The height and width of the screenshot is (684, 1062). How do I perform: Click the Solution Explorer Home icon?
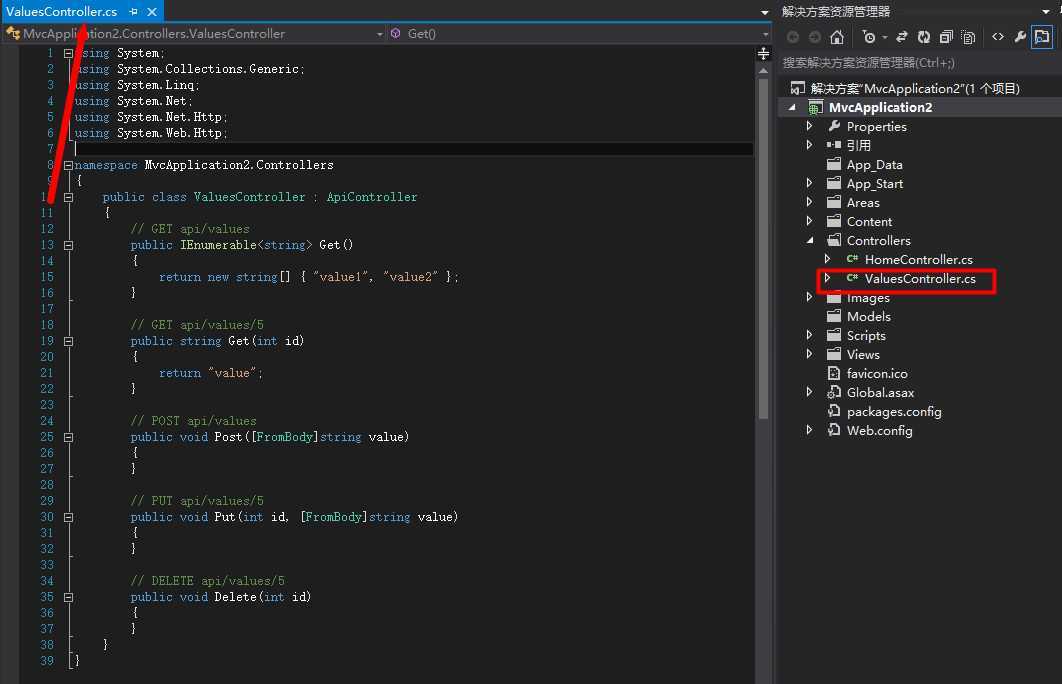tap(837, 37)
